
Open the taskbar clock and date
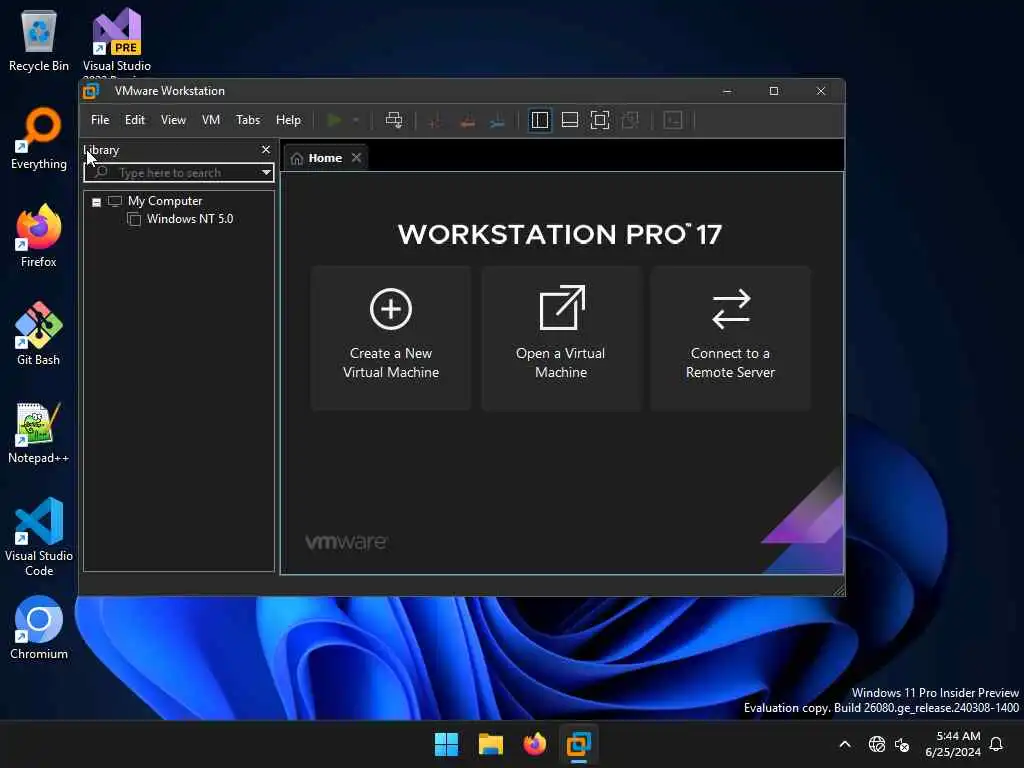(x=953, y=744)
